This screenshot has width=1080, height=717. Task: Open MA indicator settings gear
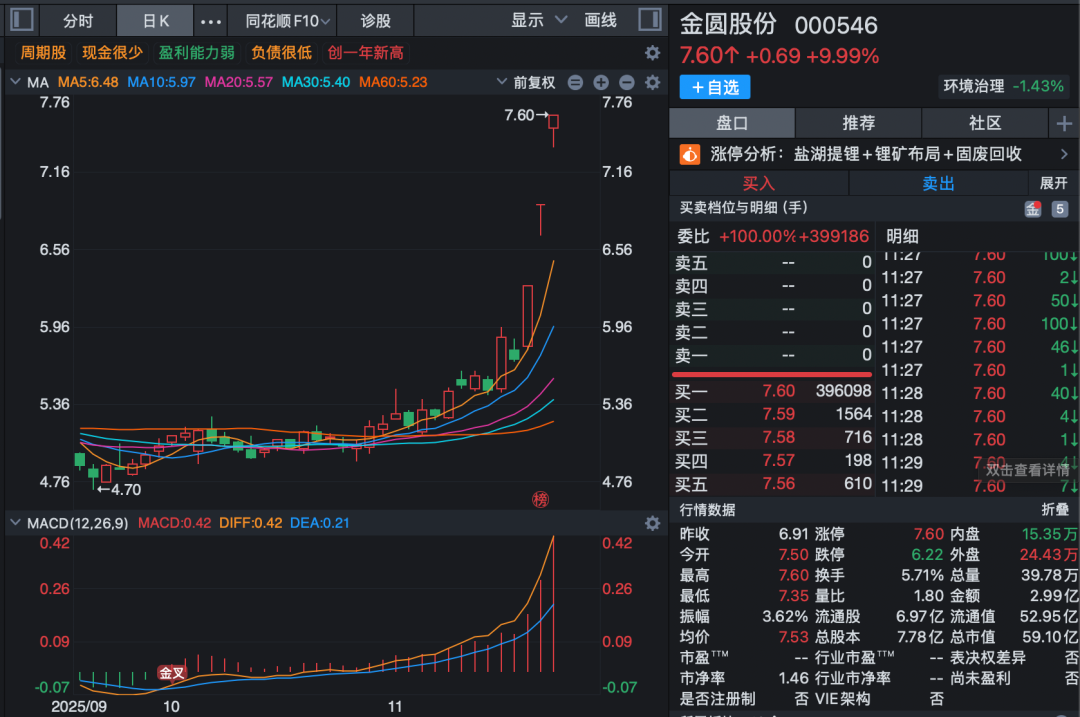coord(652,83)
